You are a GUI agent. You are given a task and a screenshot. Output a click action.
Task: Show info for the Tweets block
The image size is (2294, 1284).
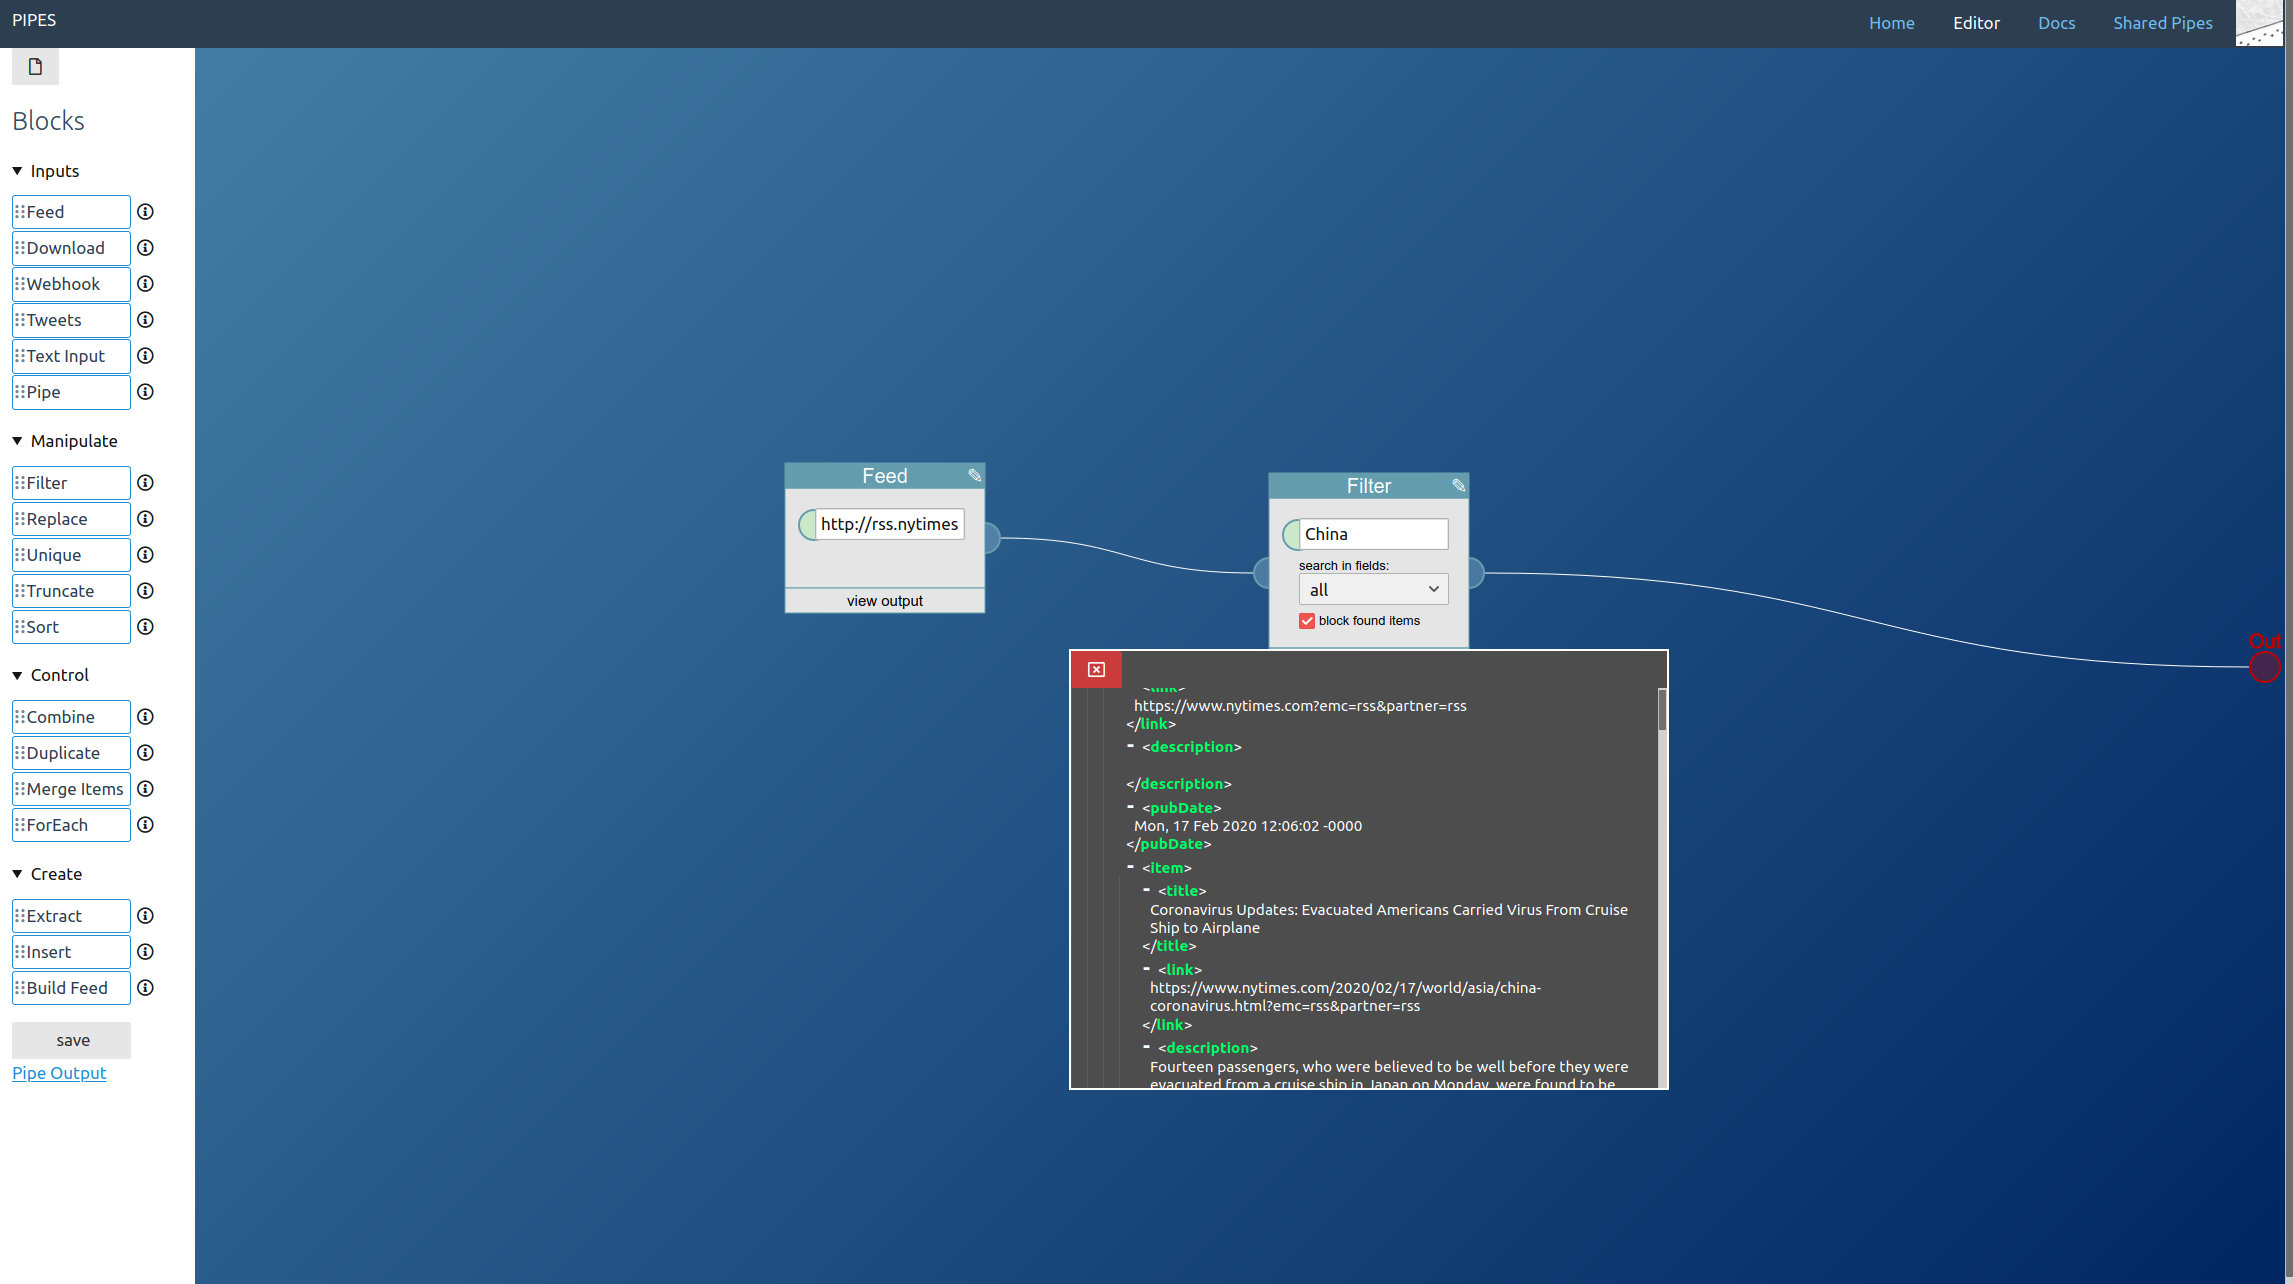click(x=145, y=320)
